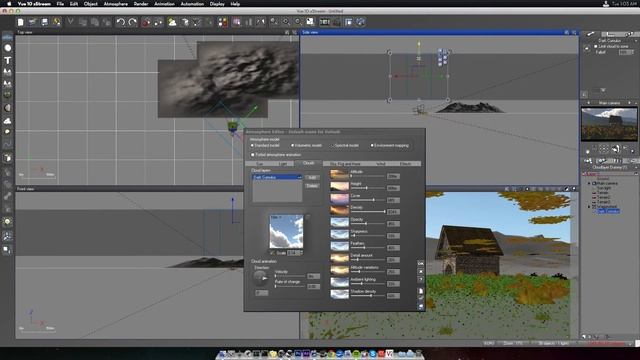Screen dimensions: 640x360
Task: Click the checkered render toolbar icon
Action: (310, 22)
